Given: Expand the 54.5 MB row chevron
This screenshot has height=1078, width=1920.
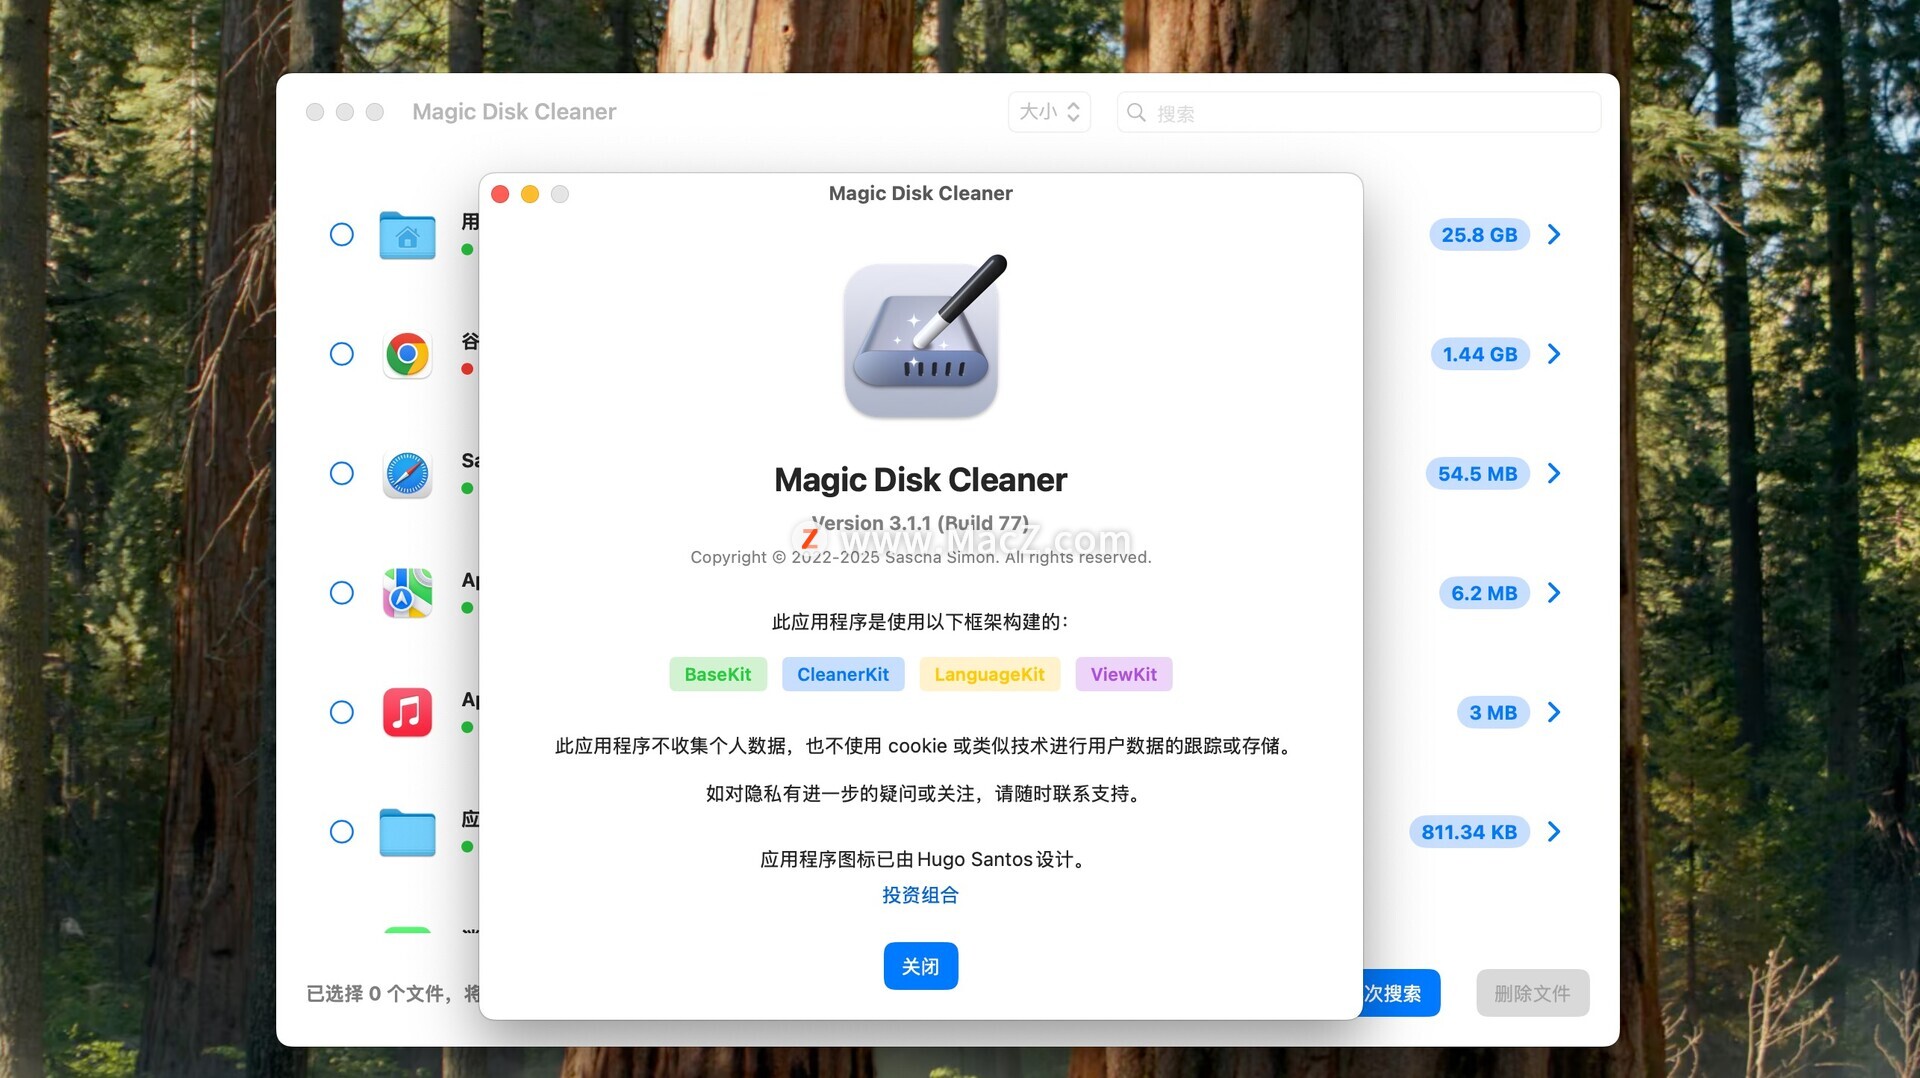Looking at the screenshot, I should (x=1554, y=473).
